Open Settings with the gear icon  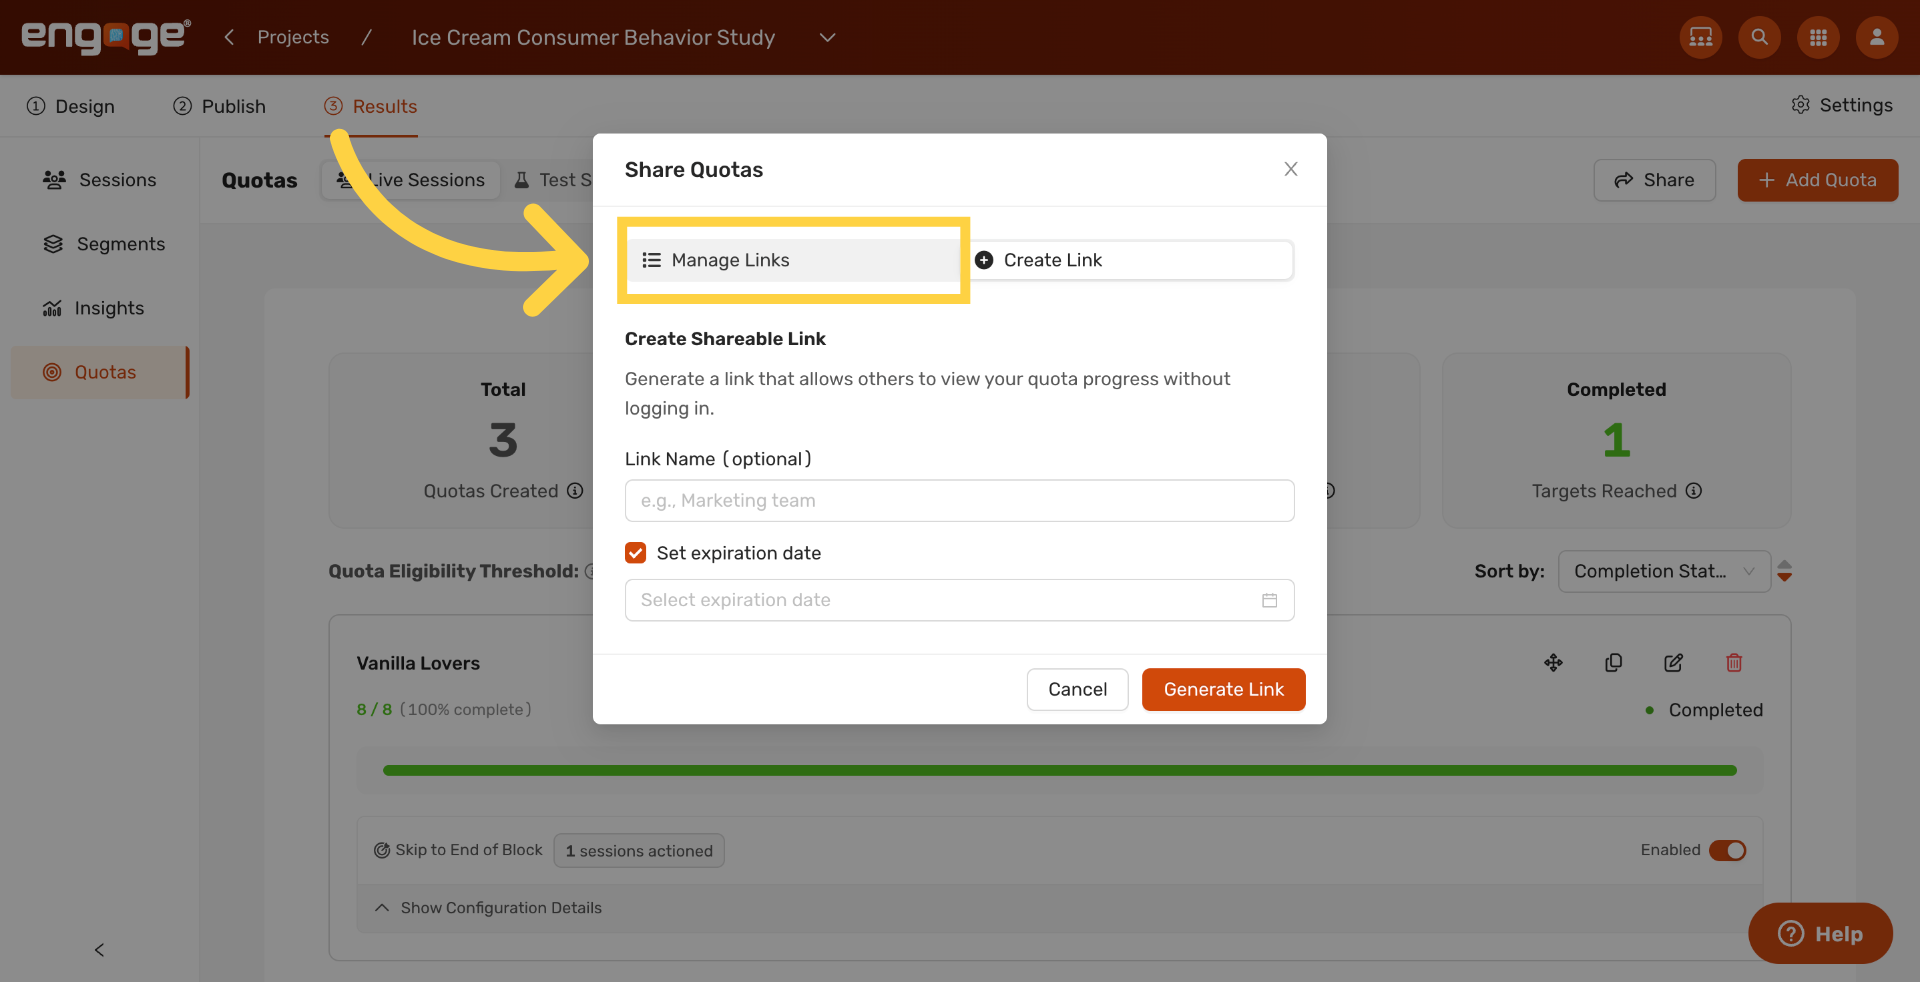[x=1842, y=105]
